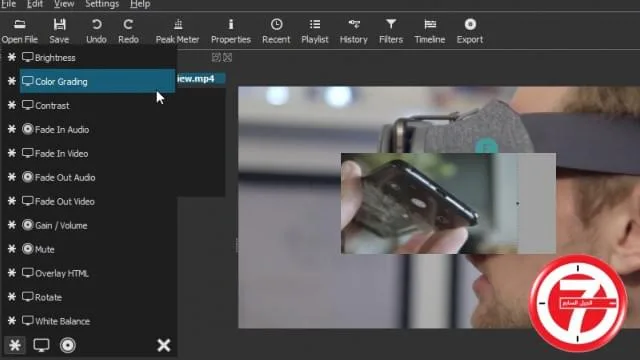The width and height of the screenshot is (640, 360).
Task: Select the Color Grading filter
Action: tap(98, 81)
